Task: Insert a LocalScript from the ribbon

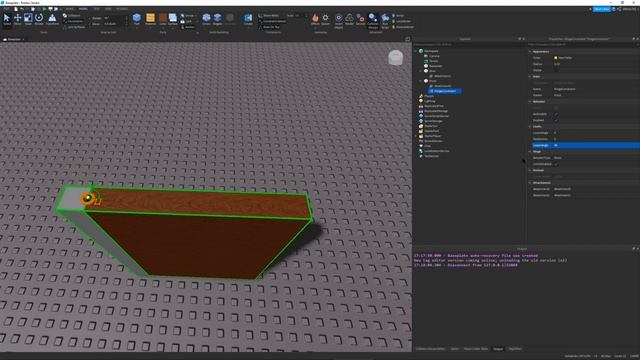Action: [401, 21]
